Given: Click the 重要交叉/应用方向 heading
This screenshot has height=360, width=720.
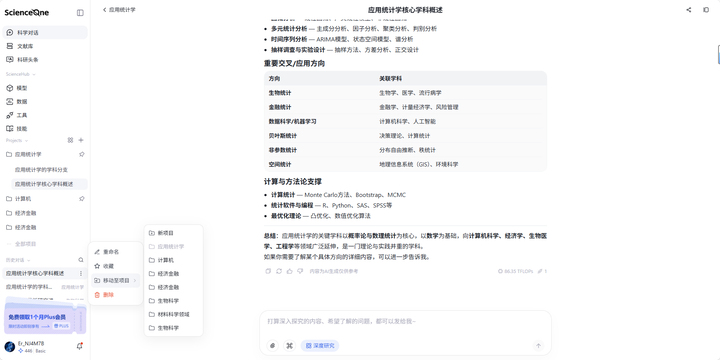Looking at the screenshot, I should 294,63.
